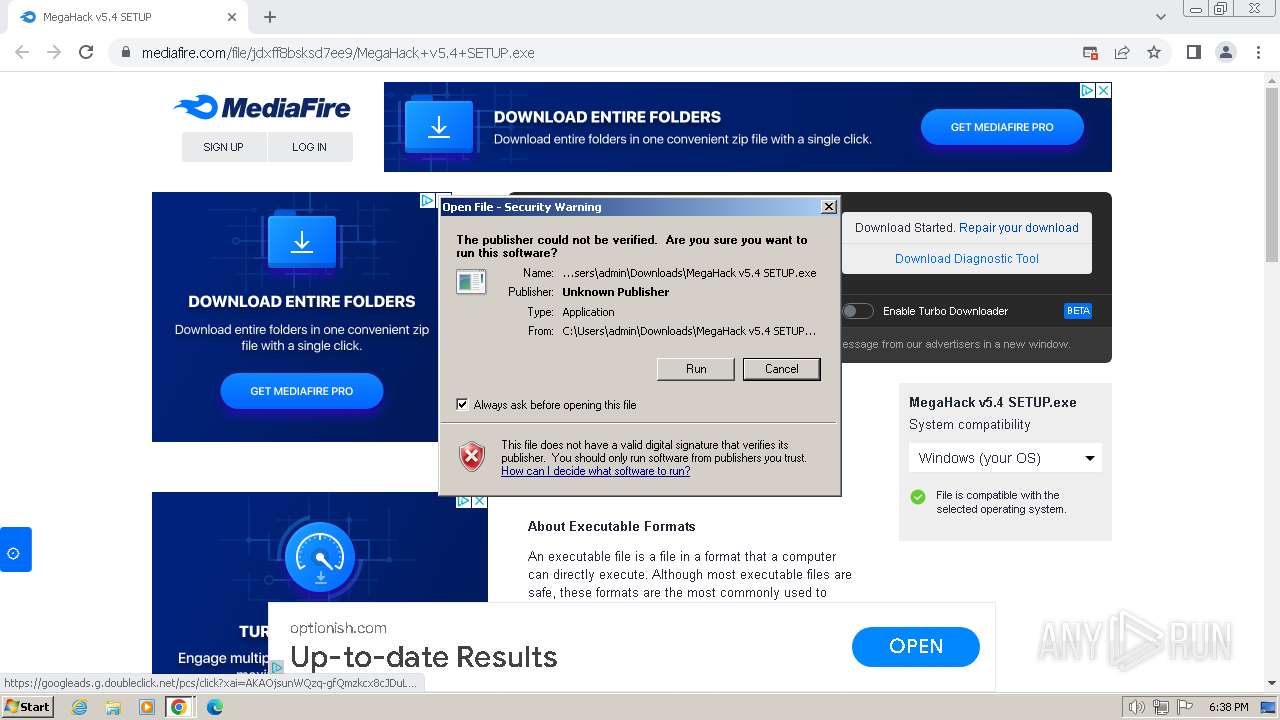Click GET MEDIAFIRE PRO in left ad
This screenshot has height=720, width=1280.
click(302, 391)
